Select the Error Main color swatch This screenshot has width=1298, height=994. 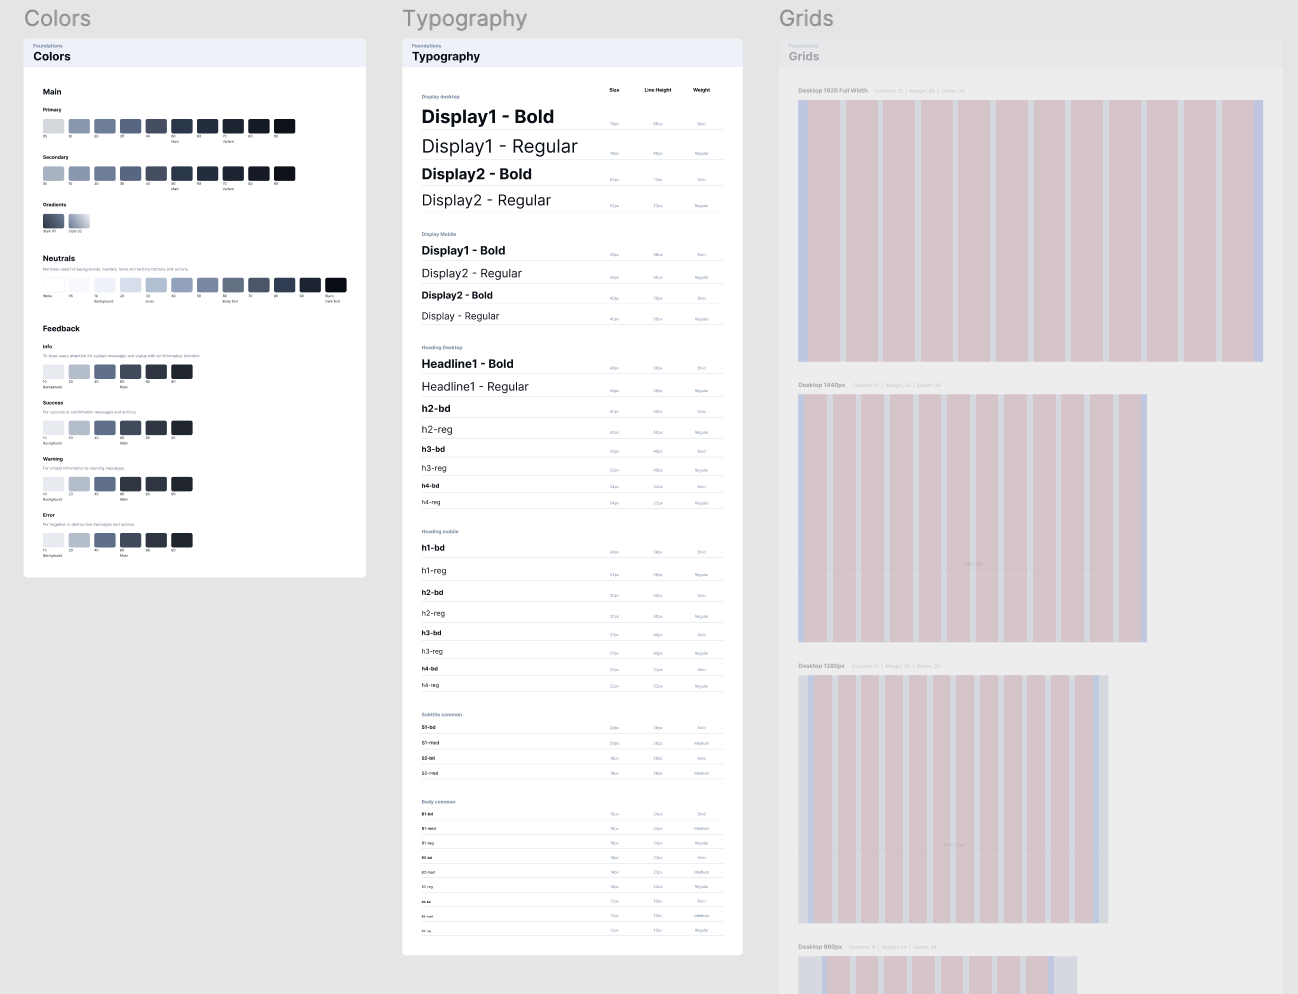pos(131,541)
